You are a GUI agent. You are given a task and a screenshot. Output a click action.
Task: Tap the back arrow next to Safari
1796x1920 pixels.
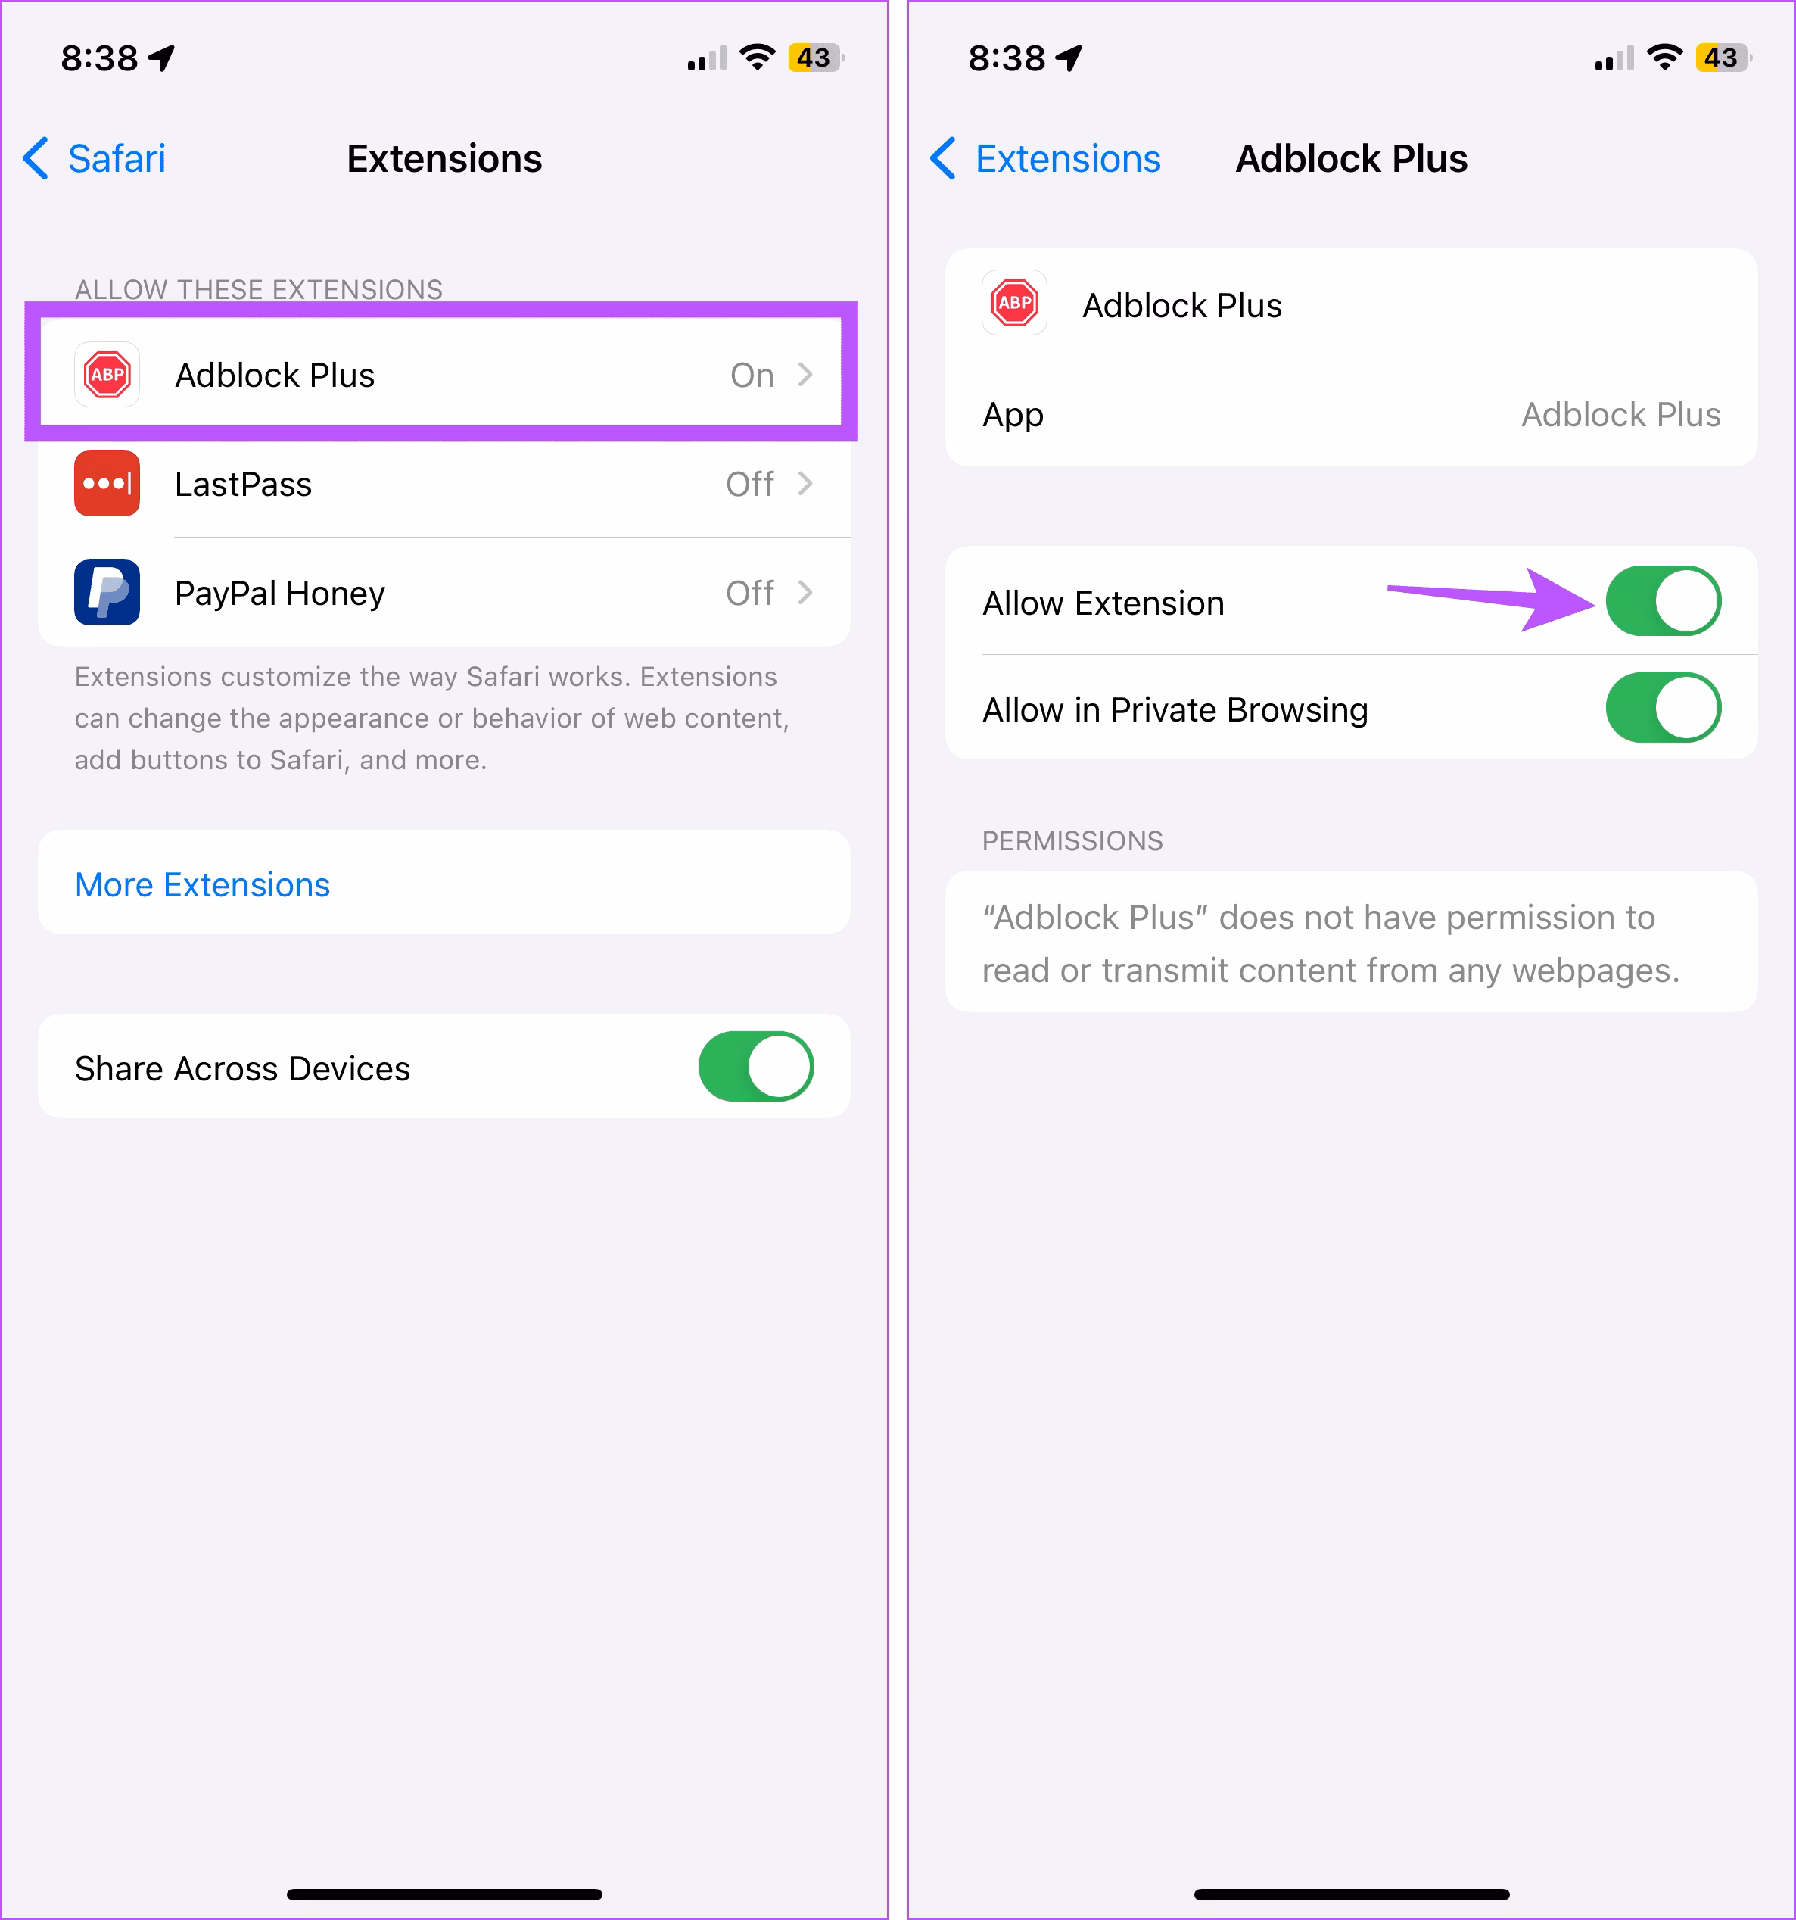pos(36,159)
